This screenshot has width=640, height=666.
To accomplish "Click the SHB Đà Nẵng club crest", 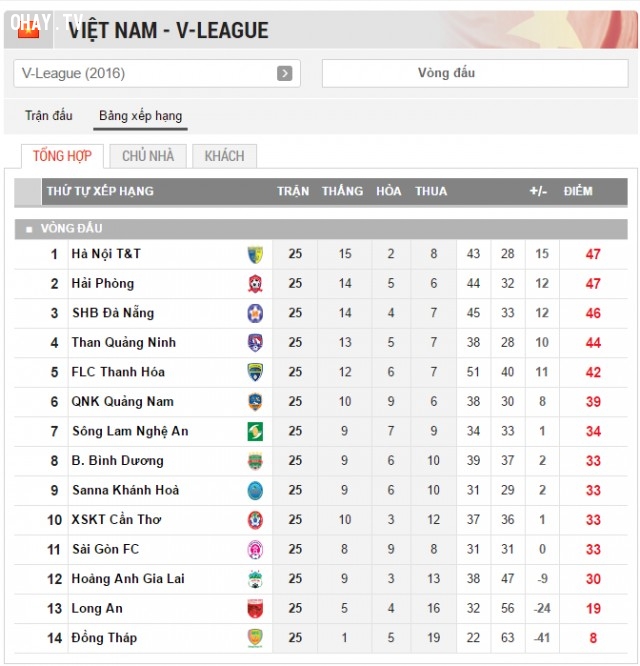I will click(x=255, y=313).
